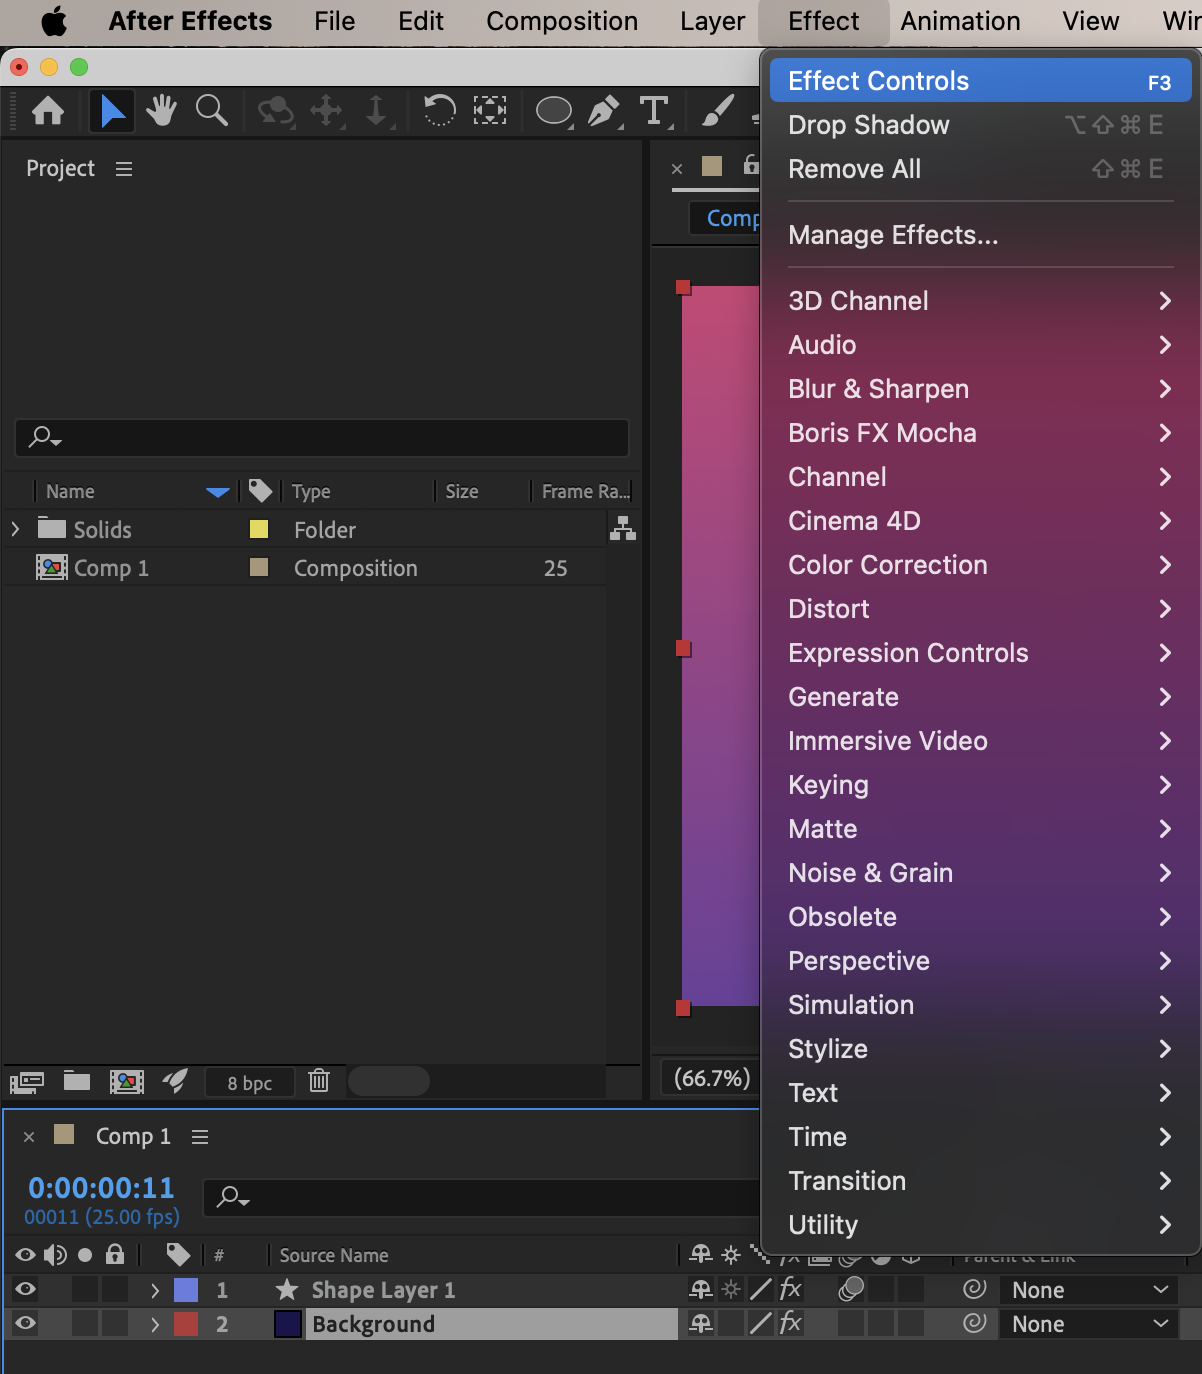The height and width of the screenshot is (1374, 1202).
Task: Select the Ellipse shape tool
Action: pyautogui.click(x=554, y=111)
